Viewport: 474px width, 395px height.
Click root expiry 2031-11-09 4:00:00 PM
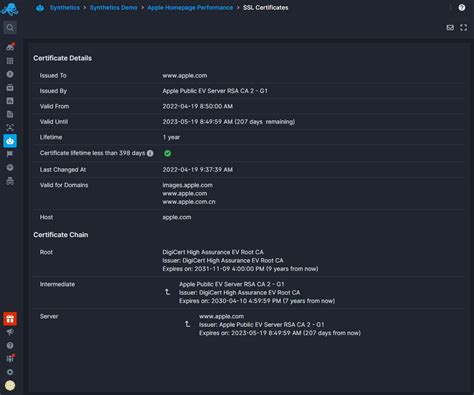tap(240, 269)
